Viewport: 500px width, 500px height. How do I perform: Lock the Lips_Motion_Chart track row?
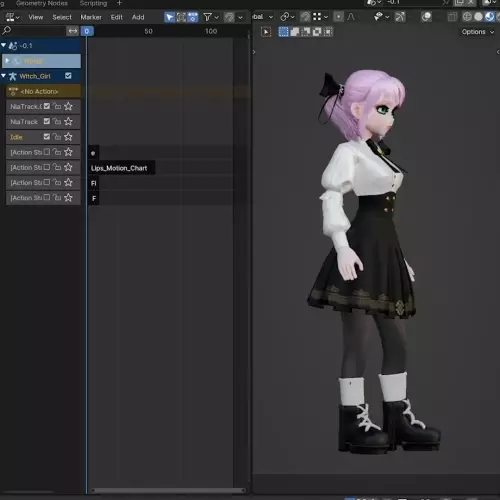[x=57, y=167]
